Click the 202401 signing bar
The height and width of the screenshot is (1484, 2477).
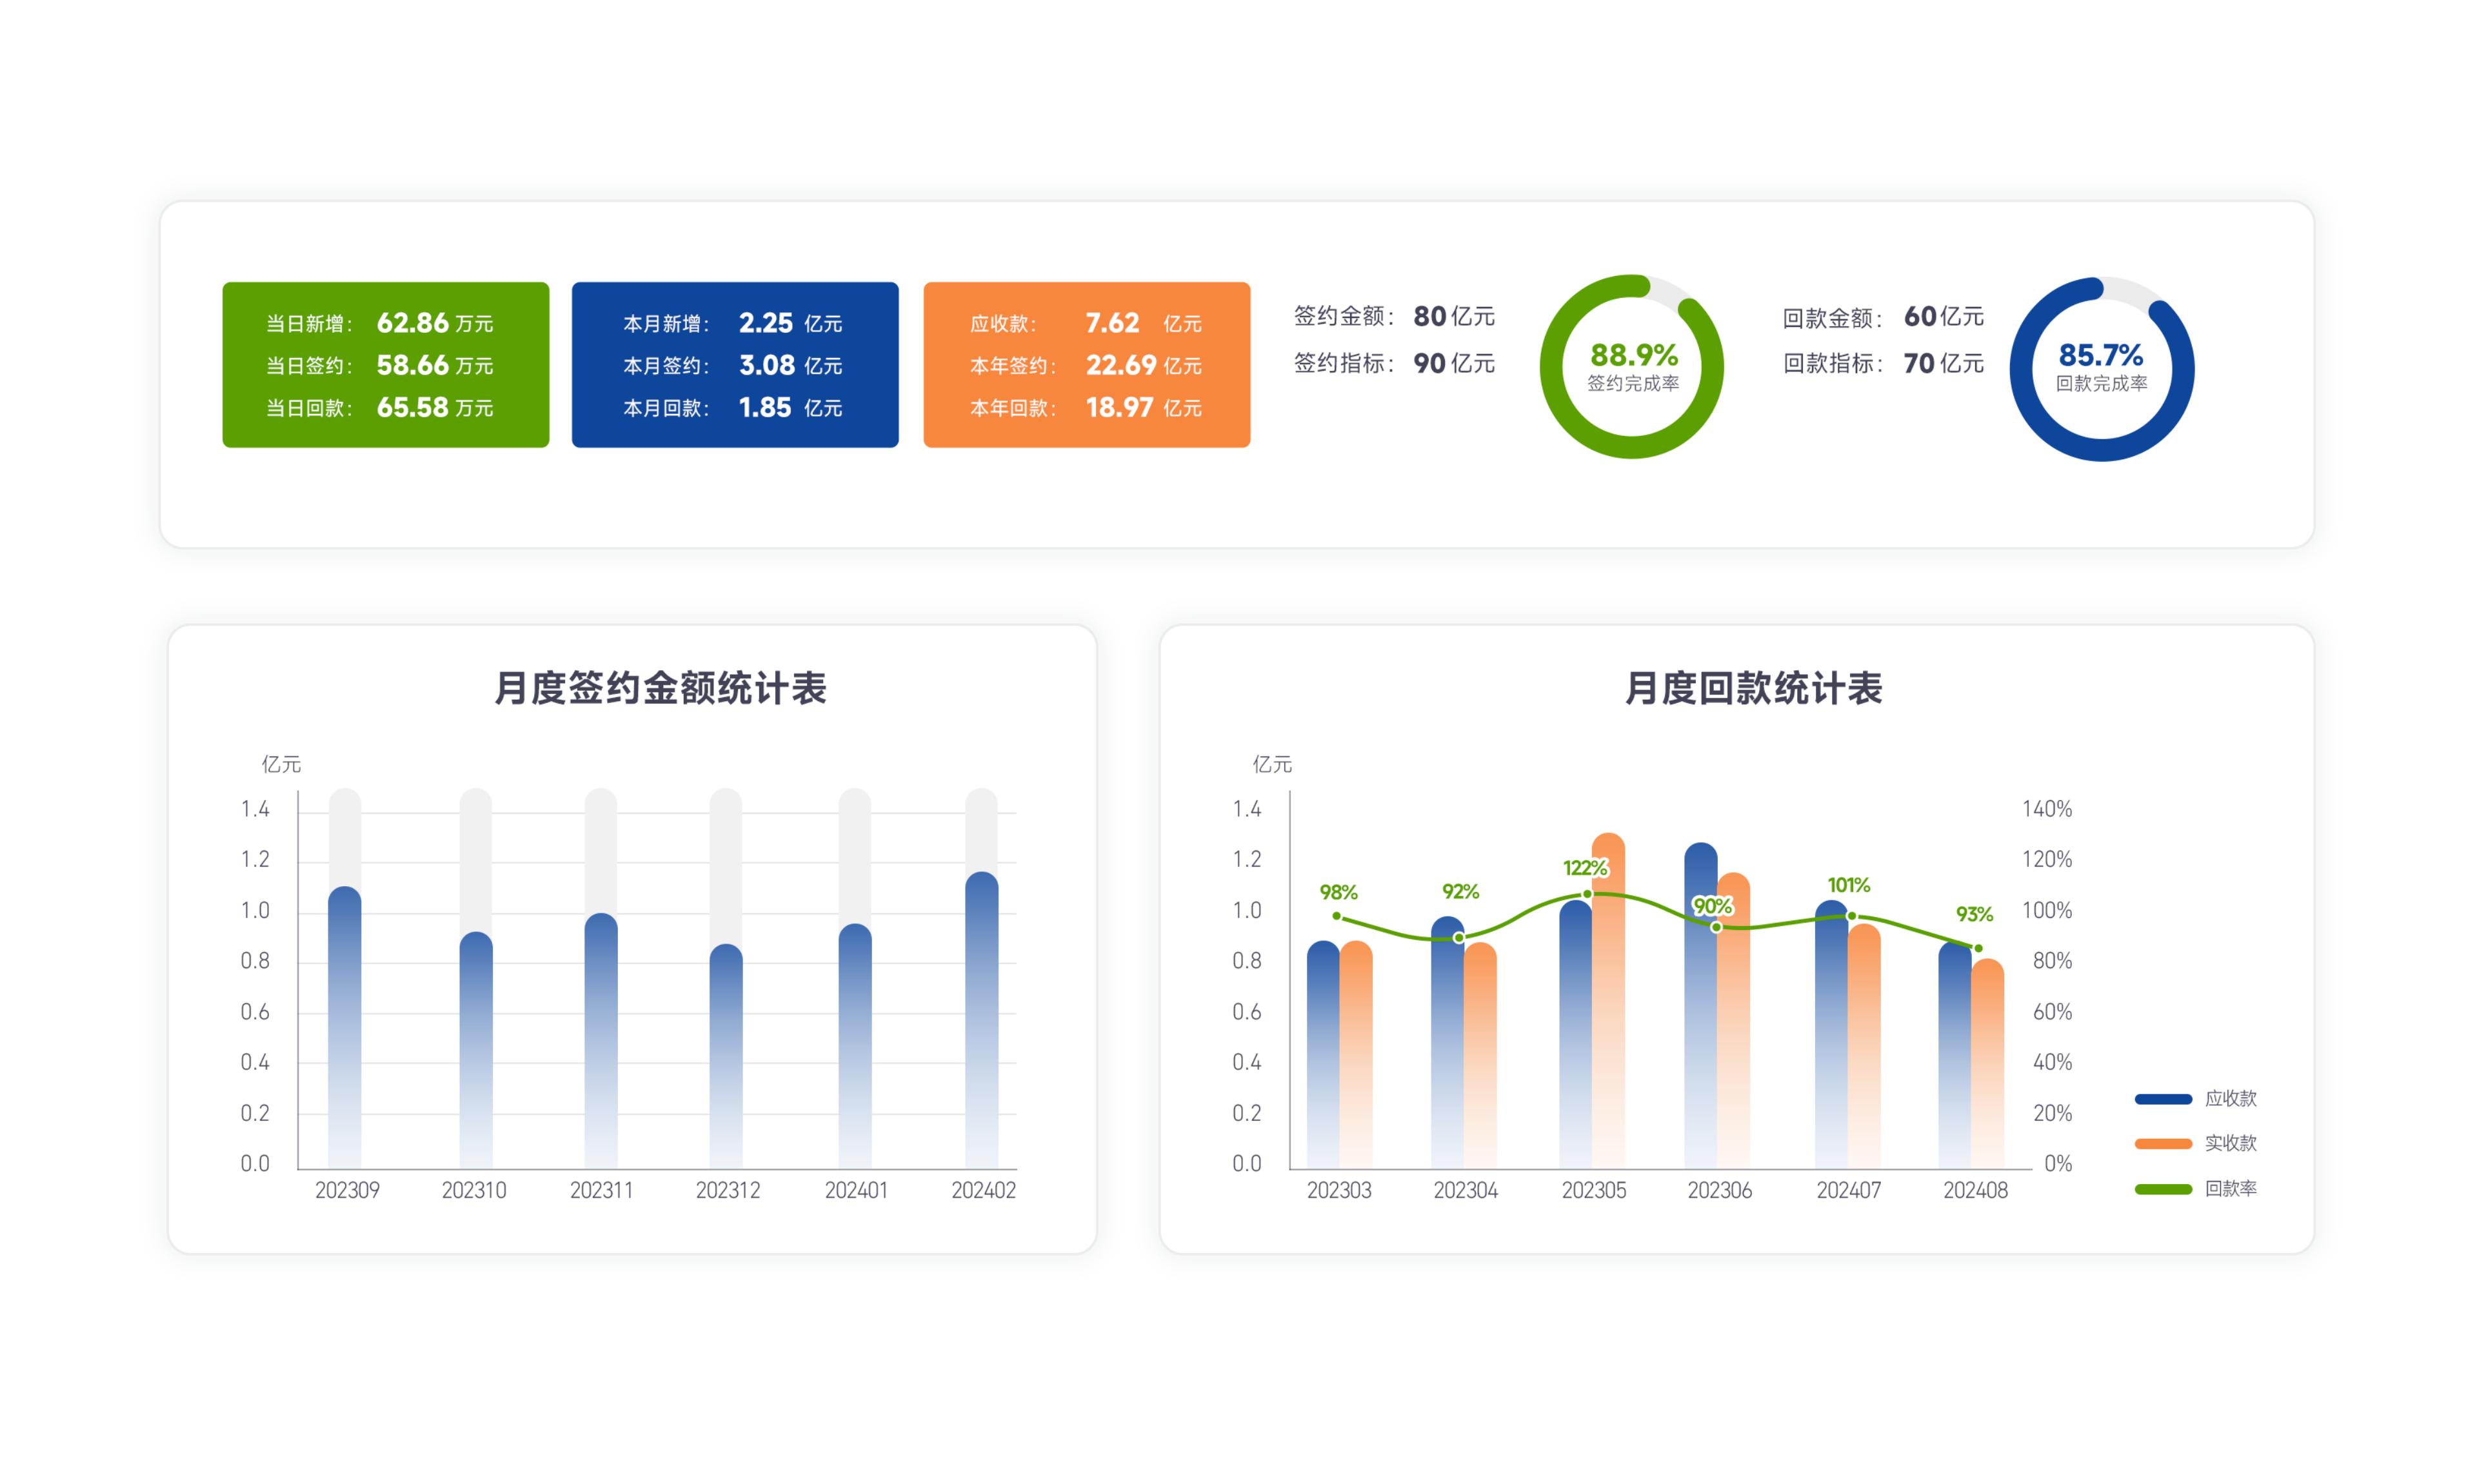[855, 1046]
